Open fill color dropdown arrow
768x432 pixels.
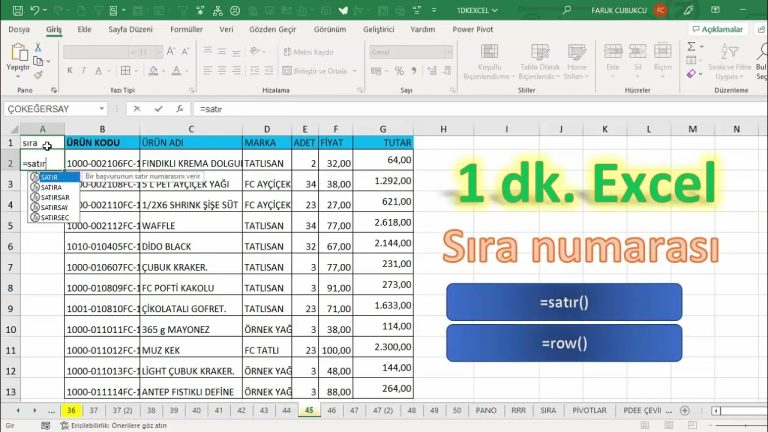(163, 72)
